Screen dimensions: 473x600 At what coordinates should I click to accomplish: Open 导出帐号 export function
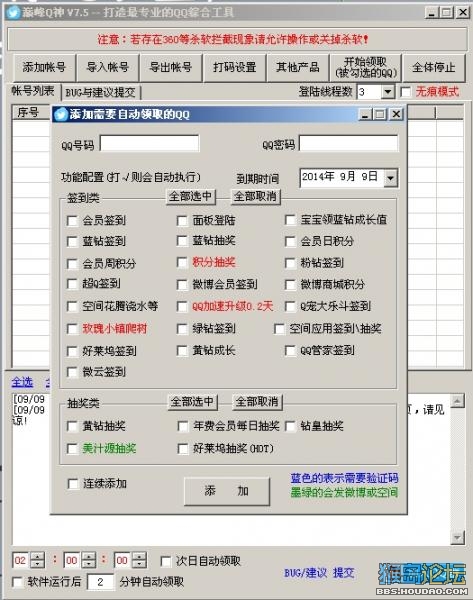[171, 68]
